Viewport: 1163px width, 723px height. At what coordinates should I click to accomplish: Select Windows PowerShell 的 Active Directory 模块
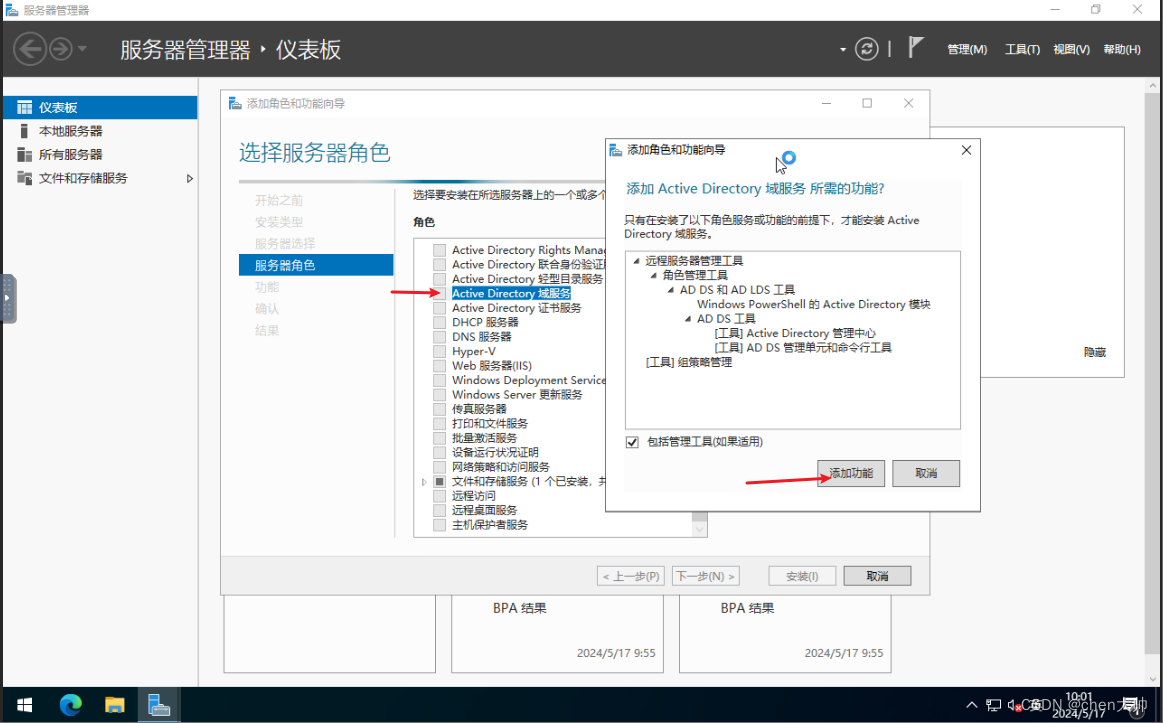coord(813,304)
